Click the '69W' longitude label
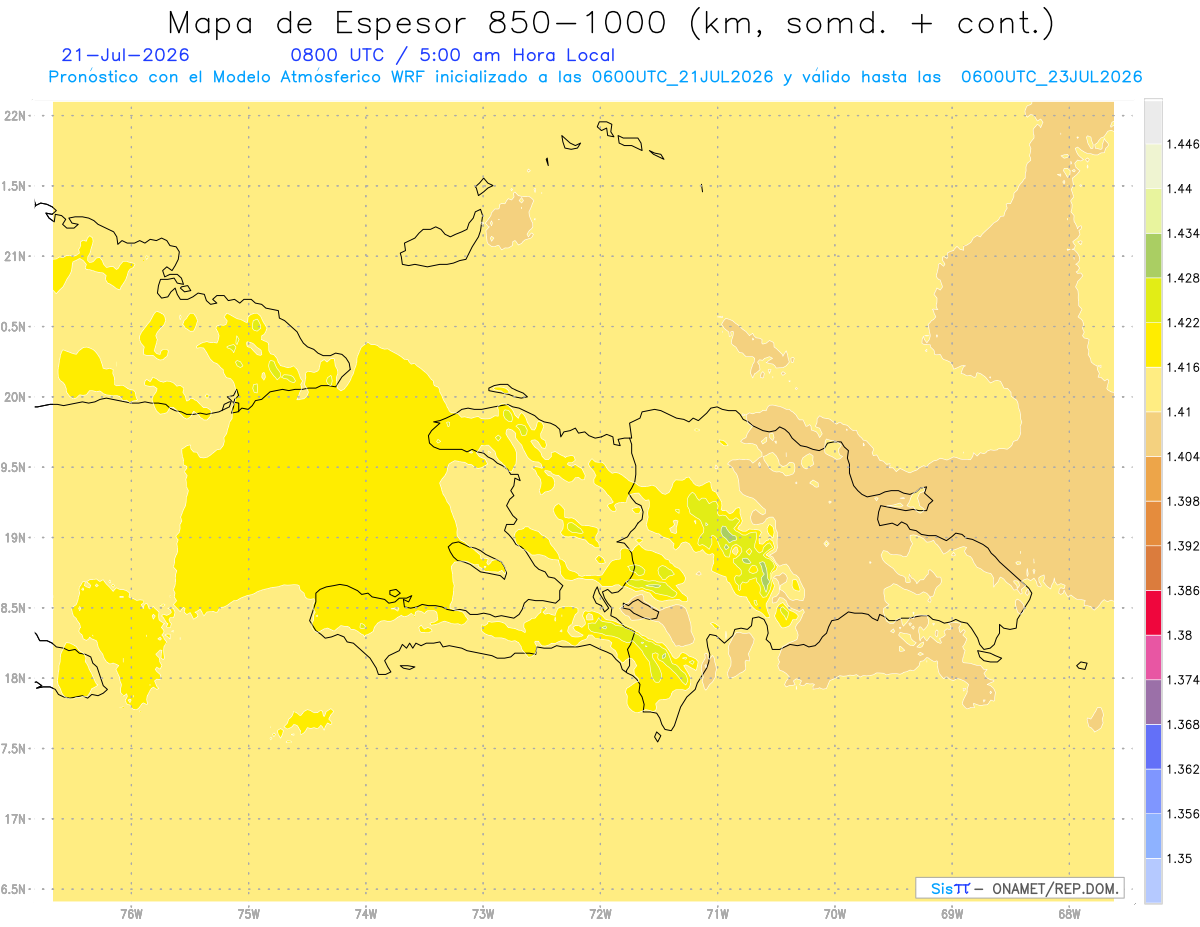This screenshot has height=927, width=1200. [952, 914]
